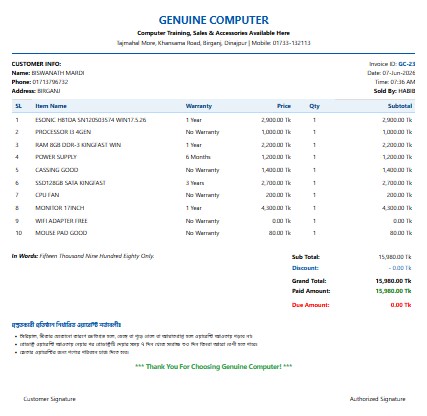Click the 'Subtotal' column header
The image size is (427, 416).
pyautogui.click(x=400, y=106)
